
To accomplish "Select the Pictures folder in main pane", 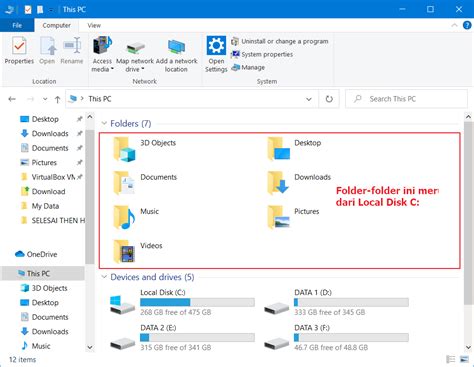I will click(293, 217).
